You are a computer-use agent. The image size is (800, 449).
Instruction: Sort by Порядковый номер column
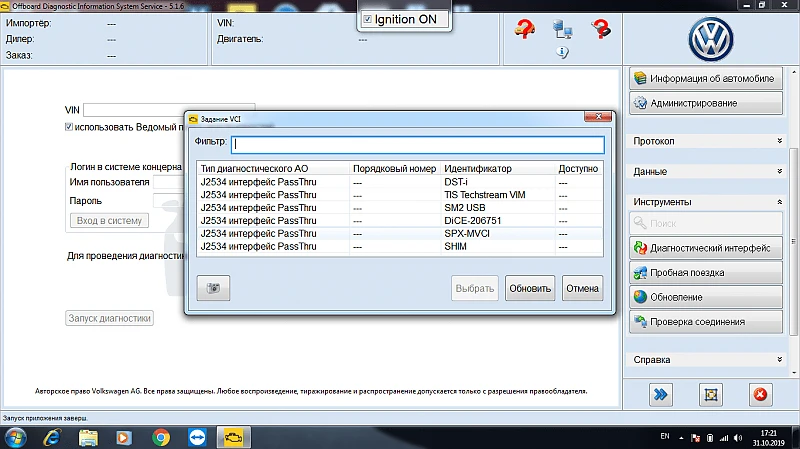(395, 168)
